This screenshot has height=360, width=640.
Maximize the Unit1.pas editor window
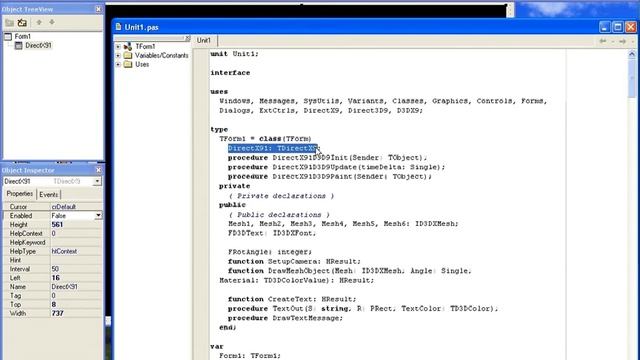tap(618, 27)
